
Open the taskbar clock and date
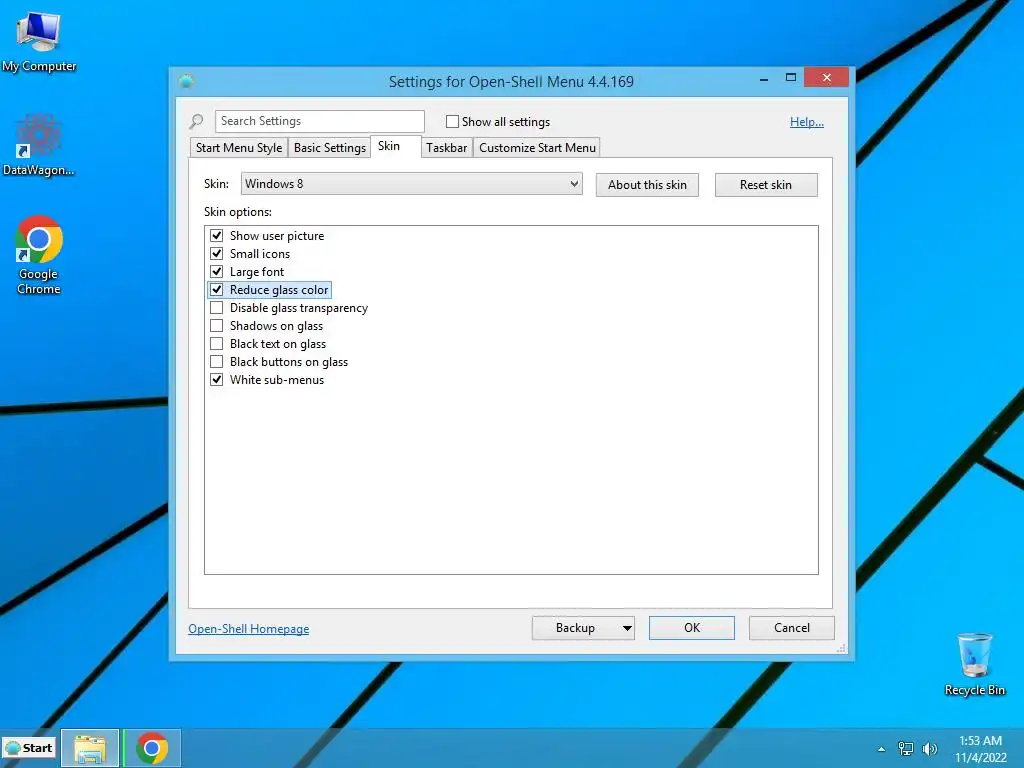[x=980, y=749]
